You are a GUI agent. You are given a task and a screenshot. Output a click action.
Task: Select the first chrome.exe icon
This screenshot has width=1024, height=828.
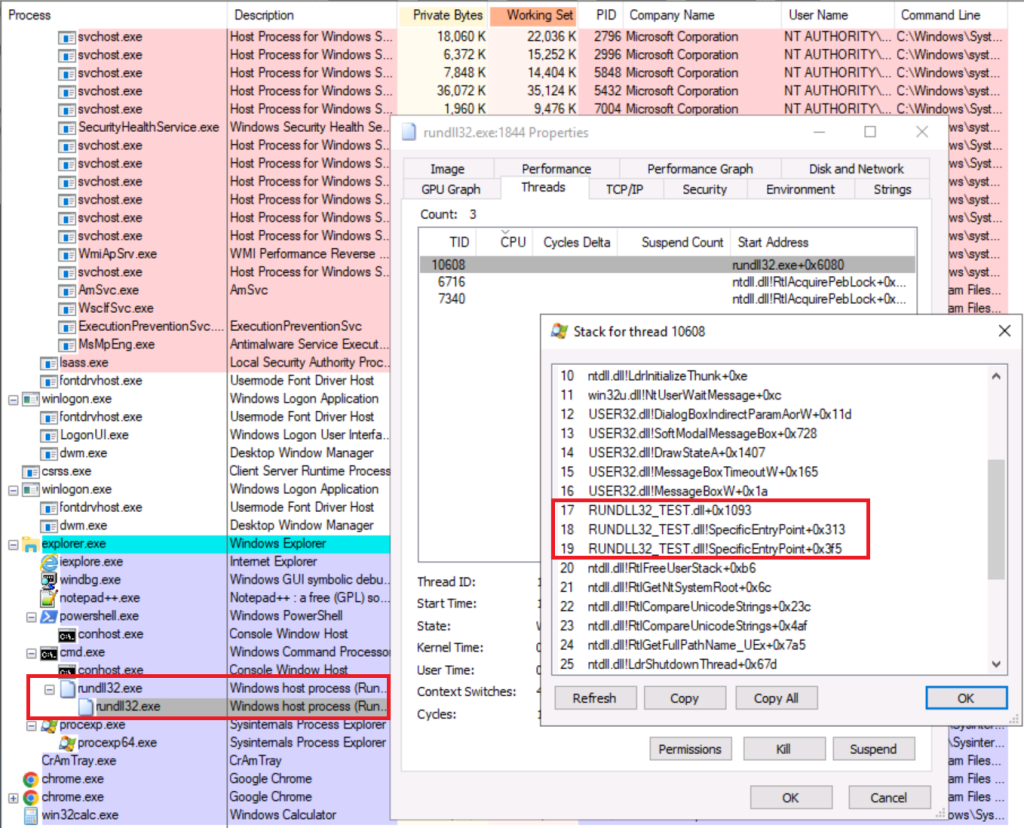30,779
